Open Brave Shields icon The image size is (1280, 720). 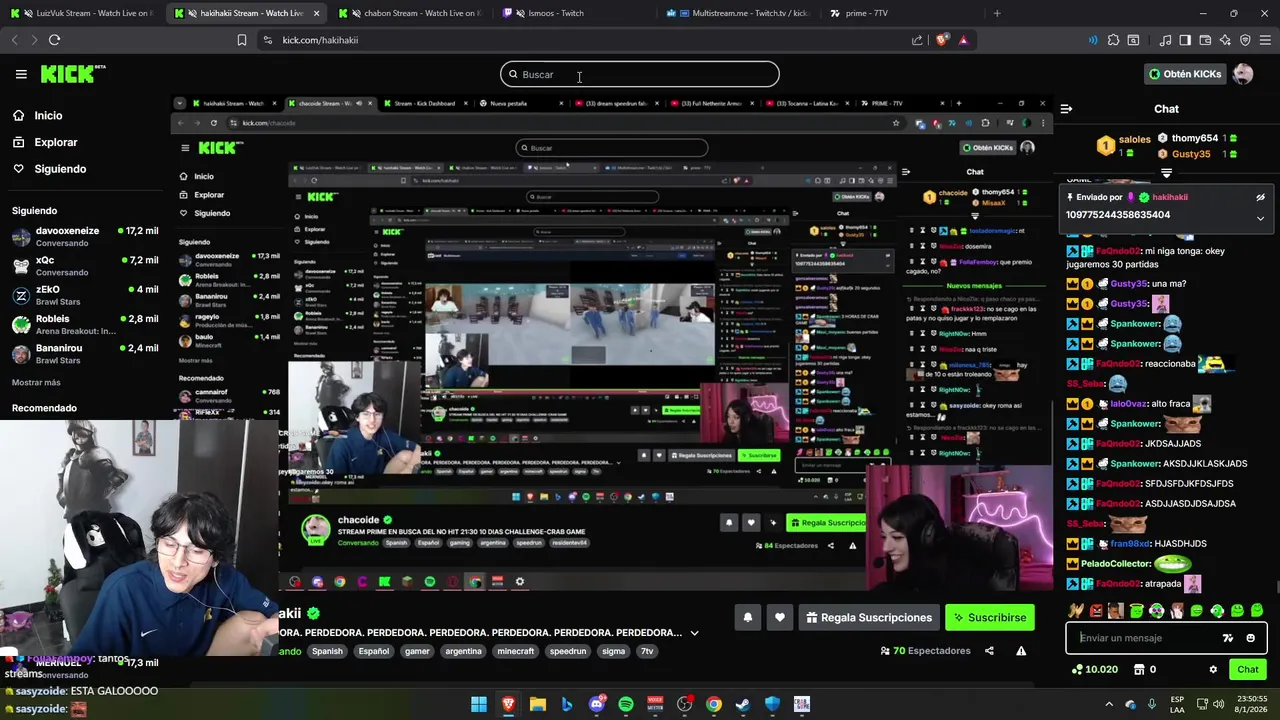(x=942, y=40)
